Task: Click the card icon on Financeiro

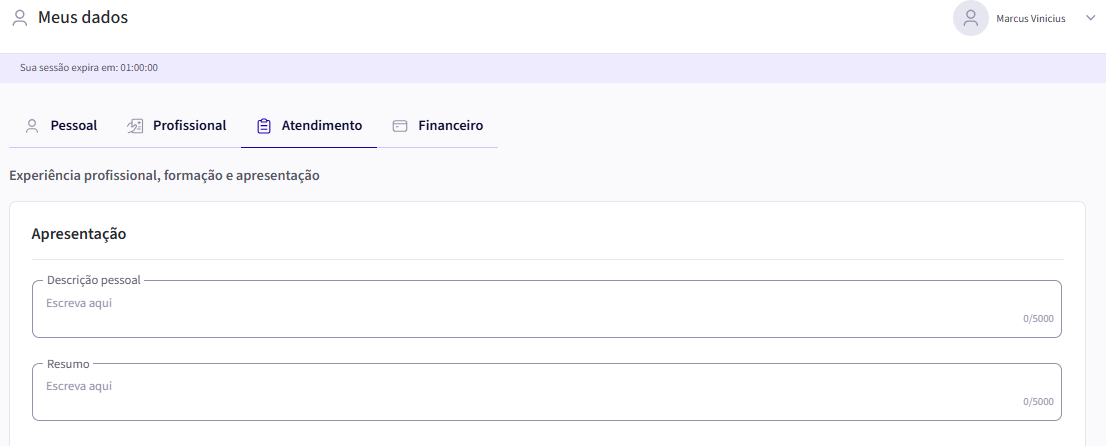Action: point(400,126)
